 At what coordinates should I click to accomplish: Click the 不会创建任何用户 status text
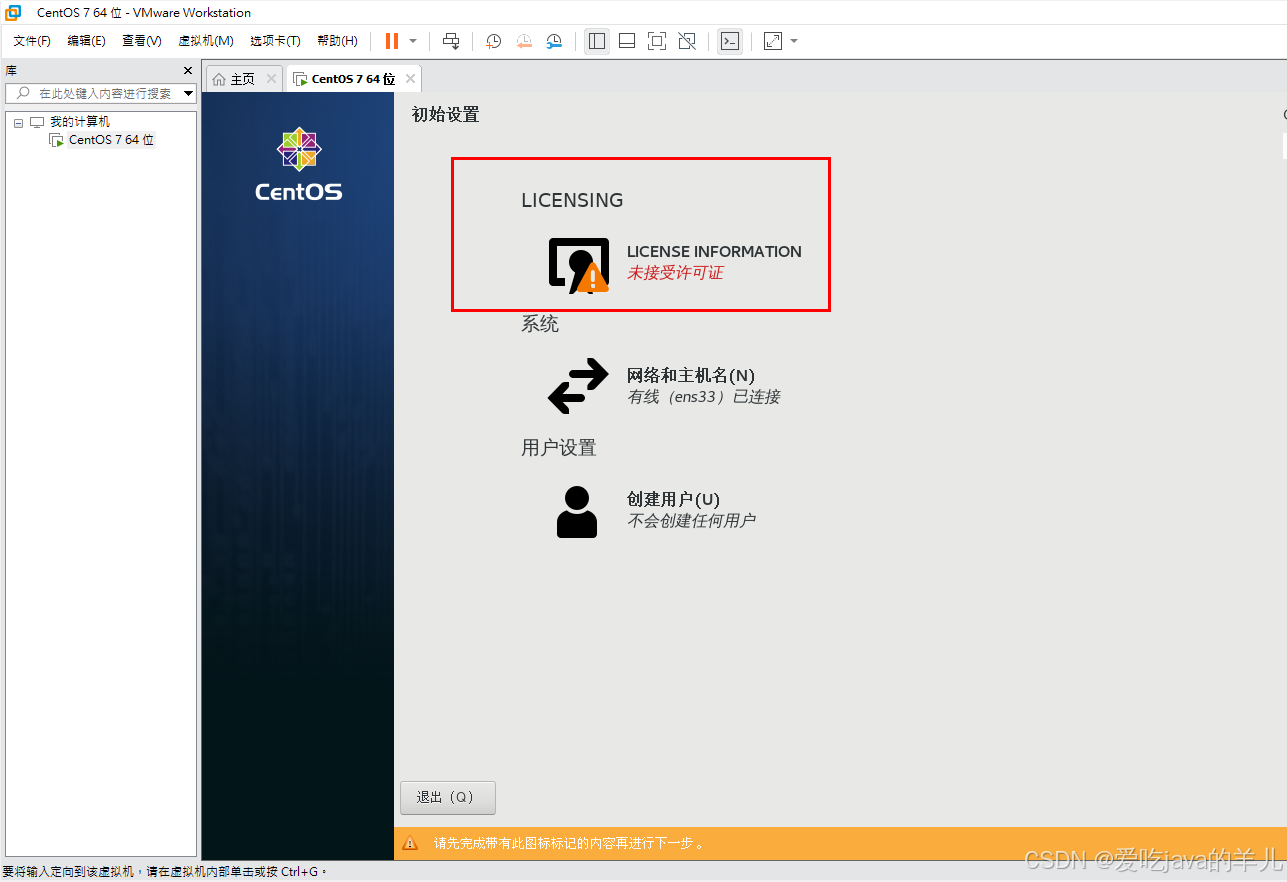tap(691, 521)
